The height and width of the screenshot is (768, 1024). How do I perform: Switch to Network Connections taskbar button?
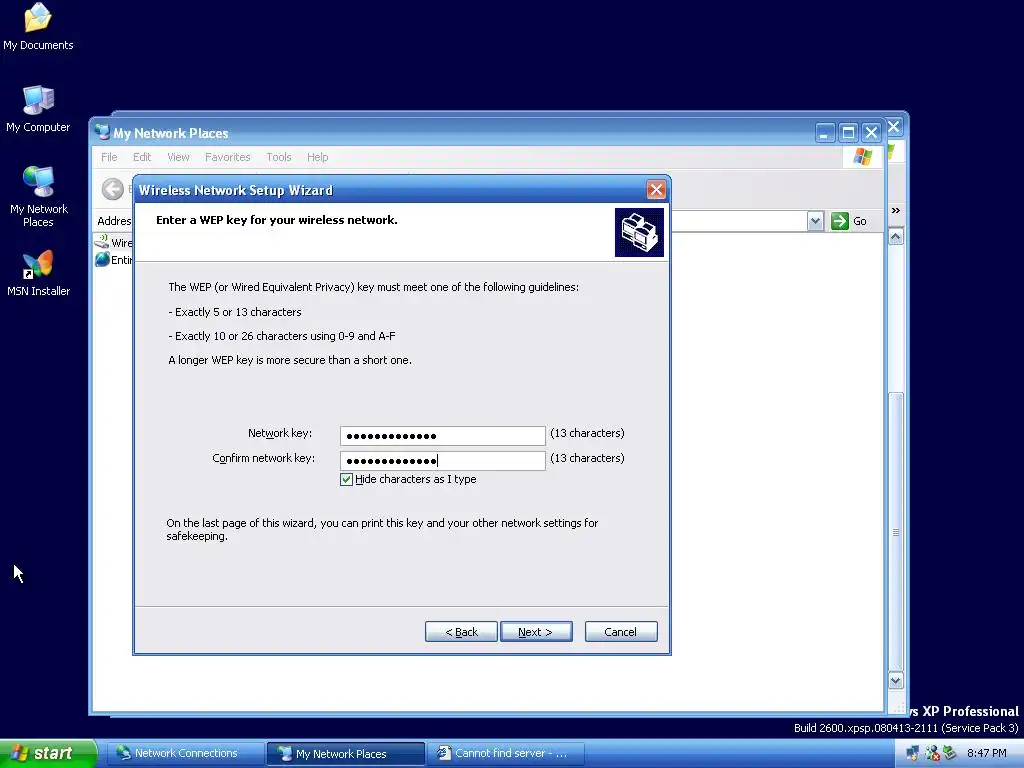coord(185,754)
